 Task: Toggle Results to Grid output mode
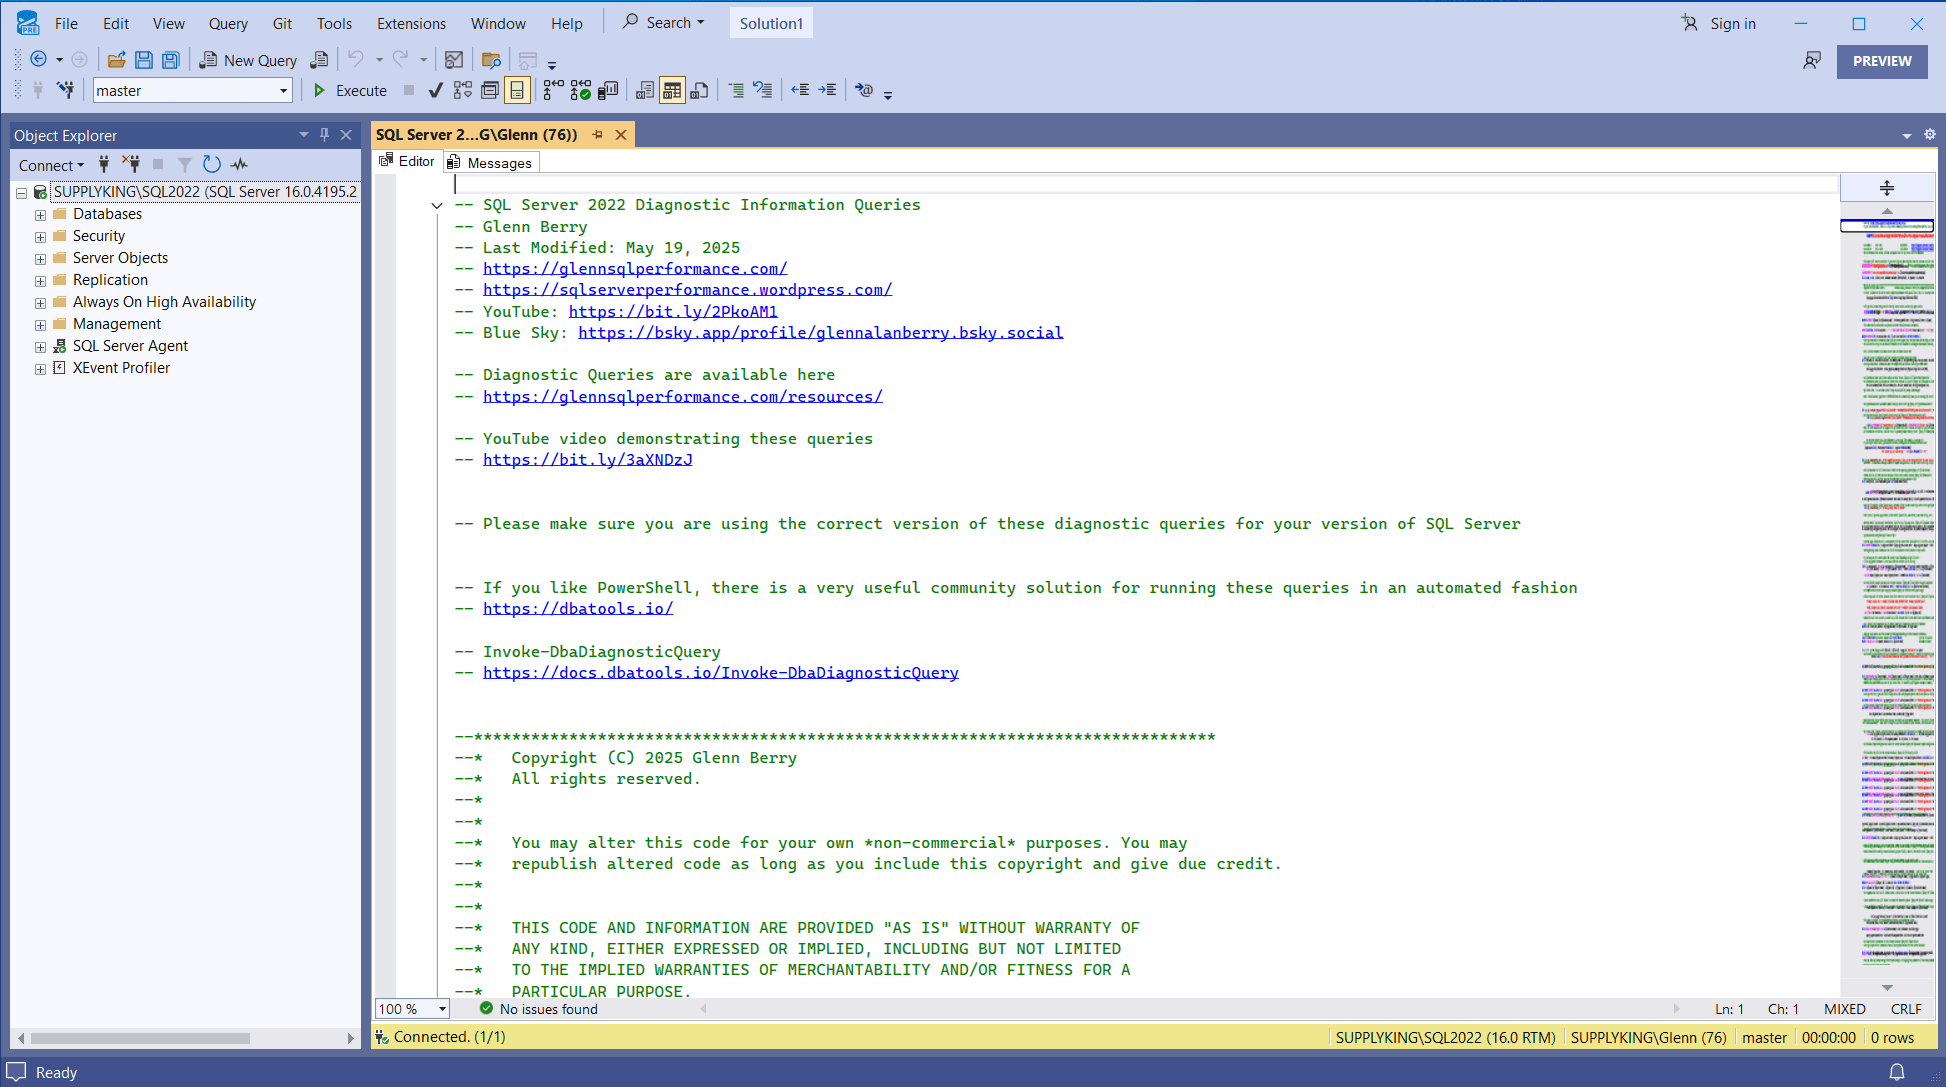pos(672,91)
